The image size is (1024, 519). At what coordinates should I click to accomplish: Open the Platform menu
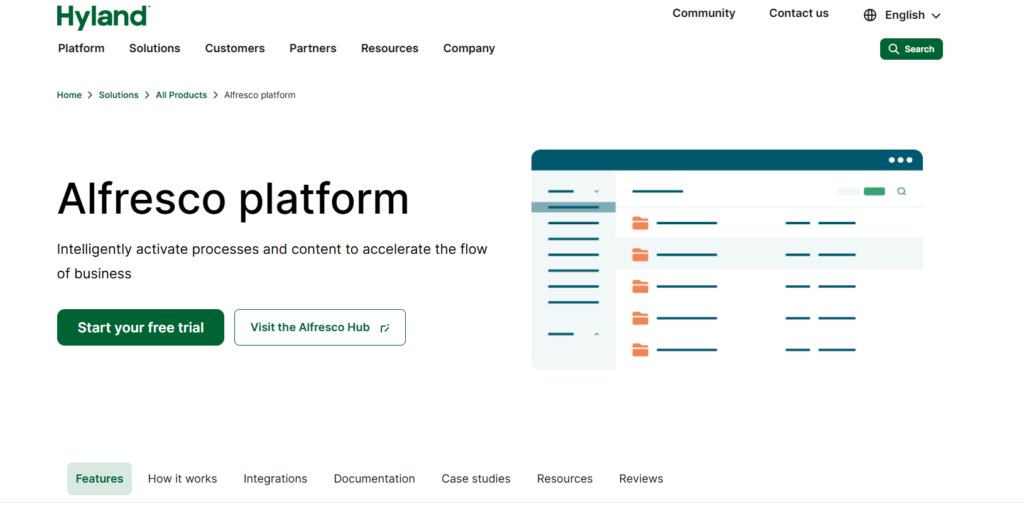[x=81, y=48]
